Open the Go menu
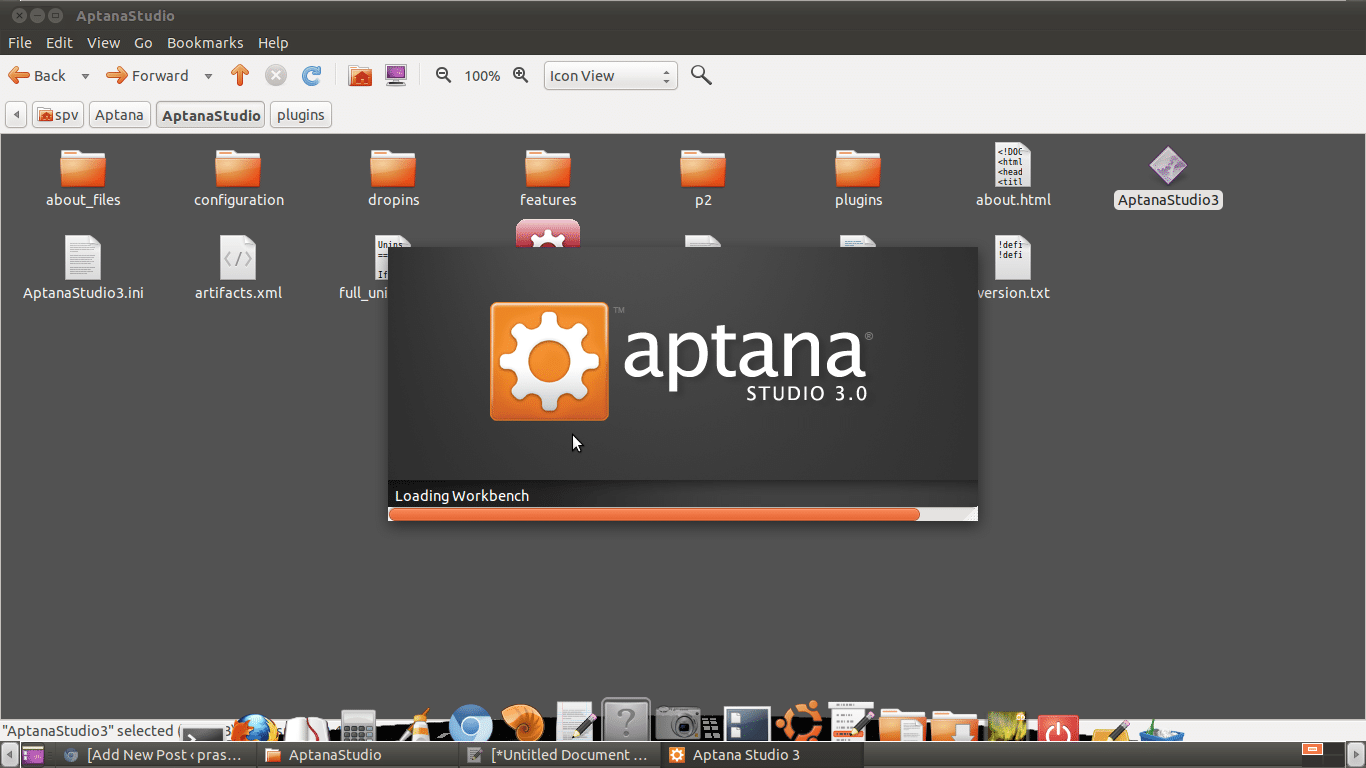 tap(143, 43)
